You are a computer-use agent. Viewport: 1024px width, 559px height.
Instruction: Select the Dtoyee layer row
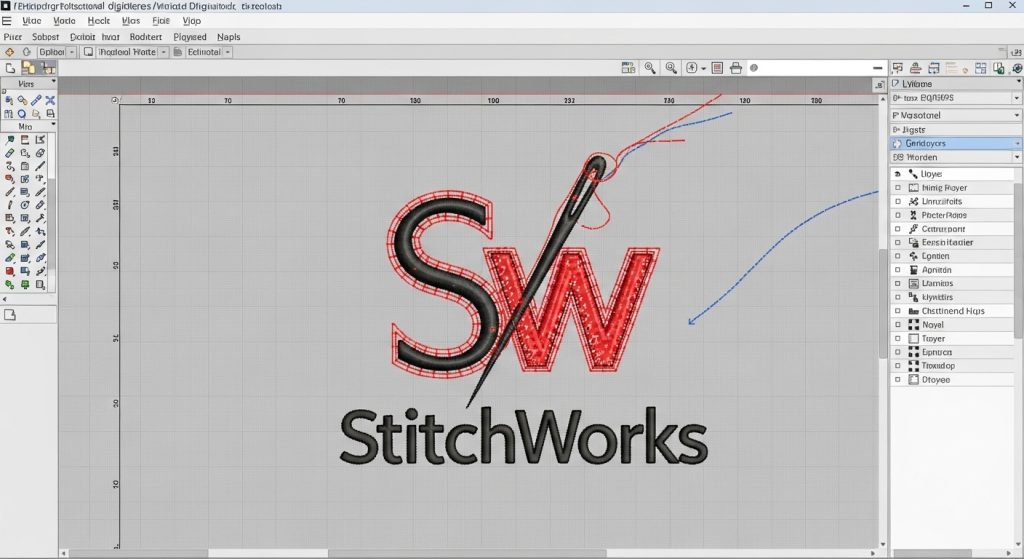pyautogui.click(x=952, y=379)
